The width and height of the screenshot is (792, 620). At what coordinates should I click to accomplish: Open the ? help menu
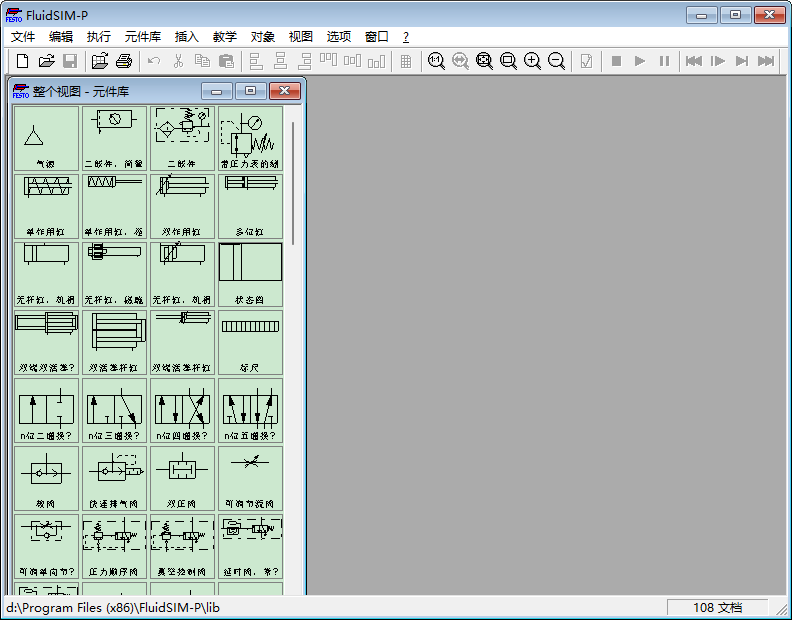click(406, 37)
